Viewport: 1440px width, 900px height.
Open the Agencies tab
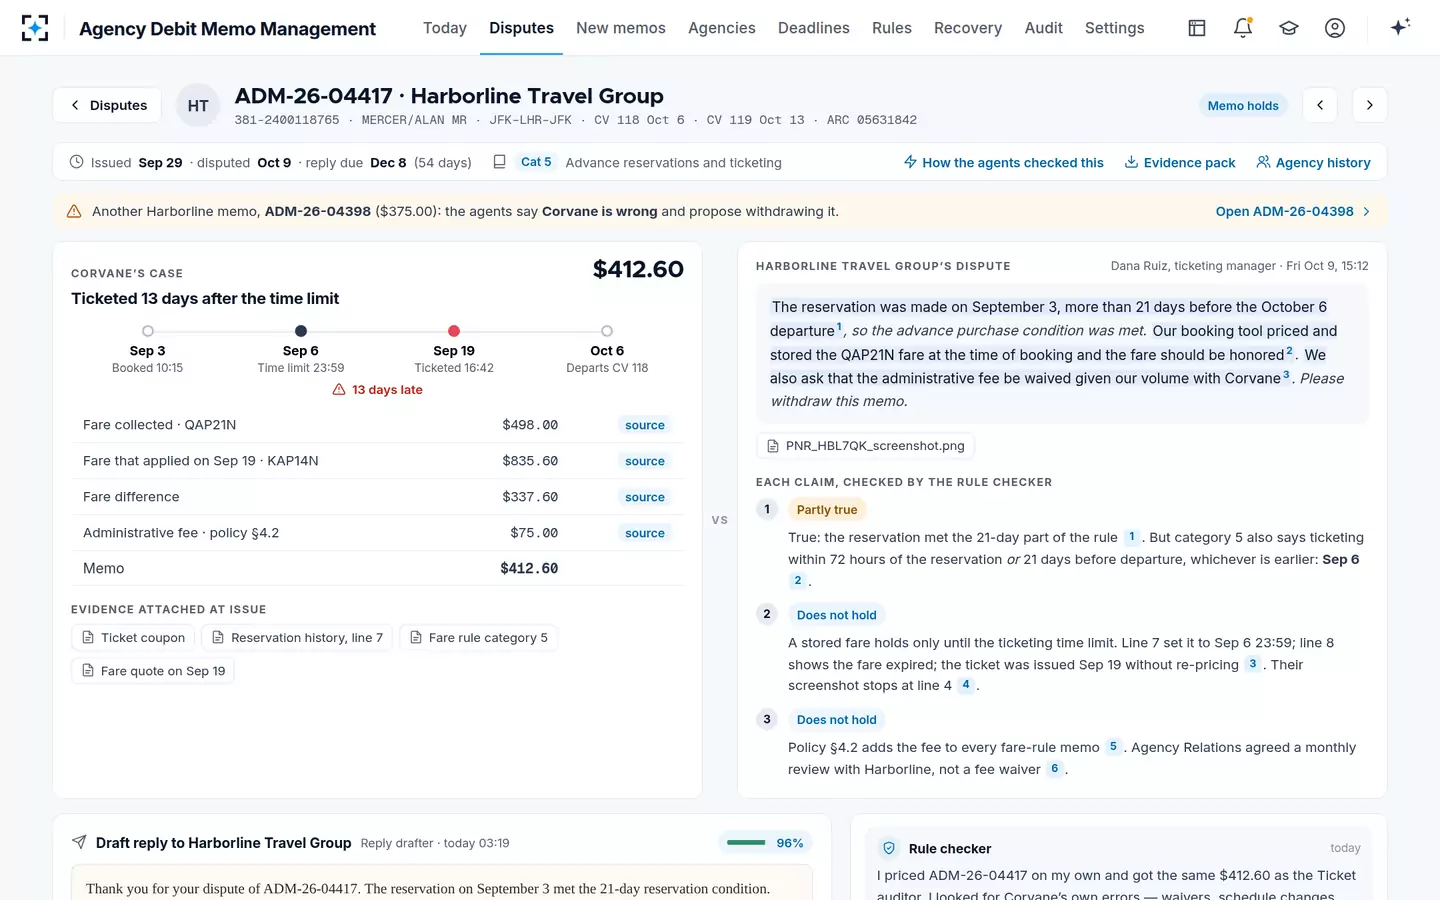pyautogui.click(x=722, y=28)
